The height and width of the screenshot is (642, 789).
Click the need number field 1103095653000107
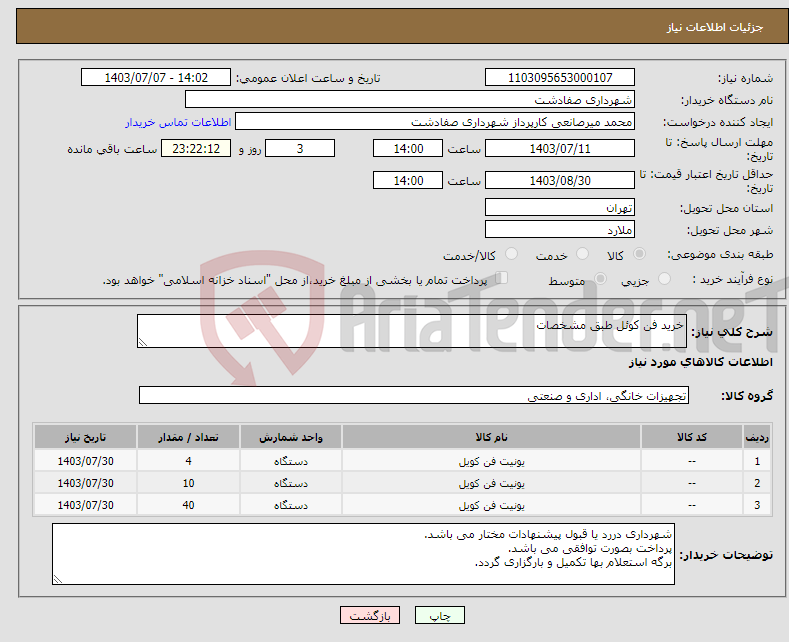pos(560,77)
